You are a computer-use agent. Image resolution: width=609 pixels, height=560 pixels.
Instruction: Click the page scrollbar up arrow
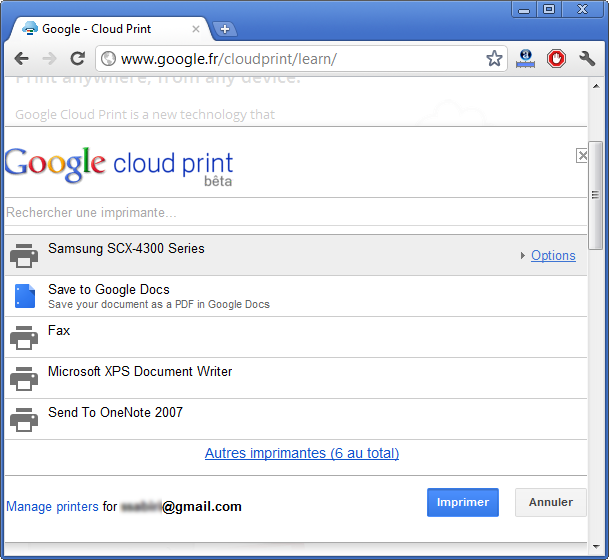596,86
